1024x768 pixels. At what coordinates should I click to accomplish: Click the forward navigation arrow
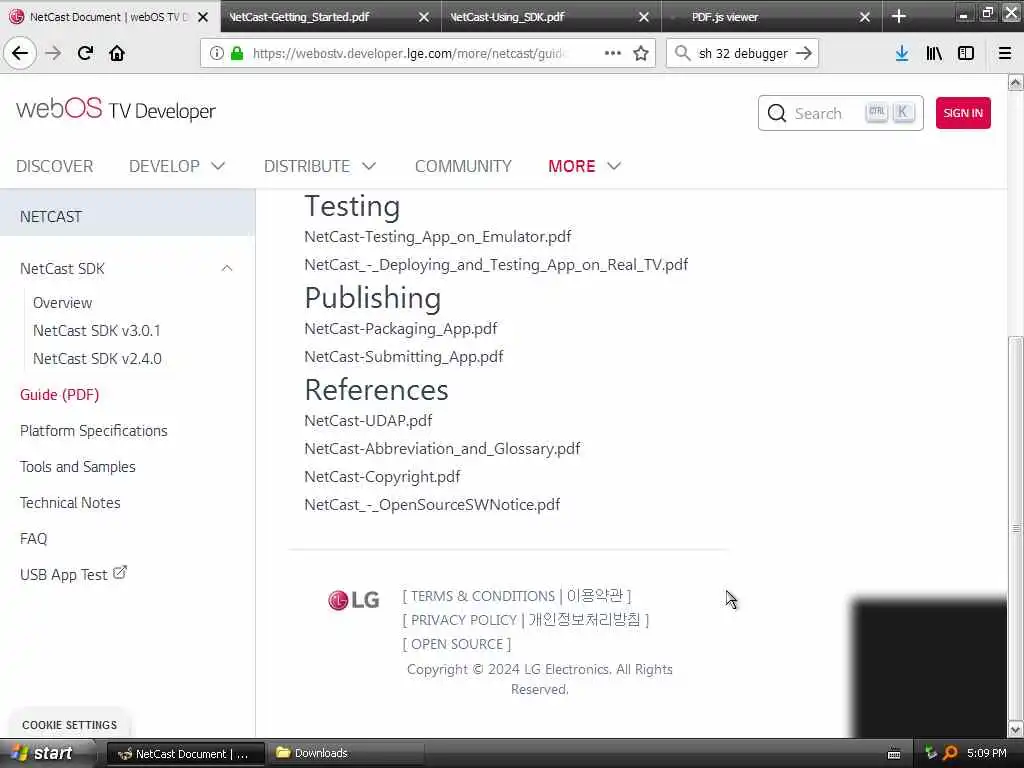pyautogui.click(x=54, y=53)
